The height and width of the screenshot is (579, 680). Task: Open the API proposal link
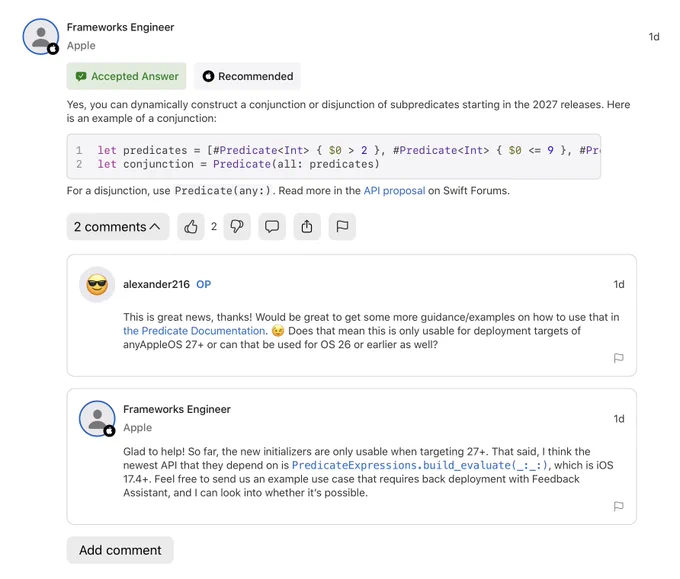tap(394, 191)
